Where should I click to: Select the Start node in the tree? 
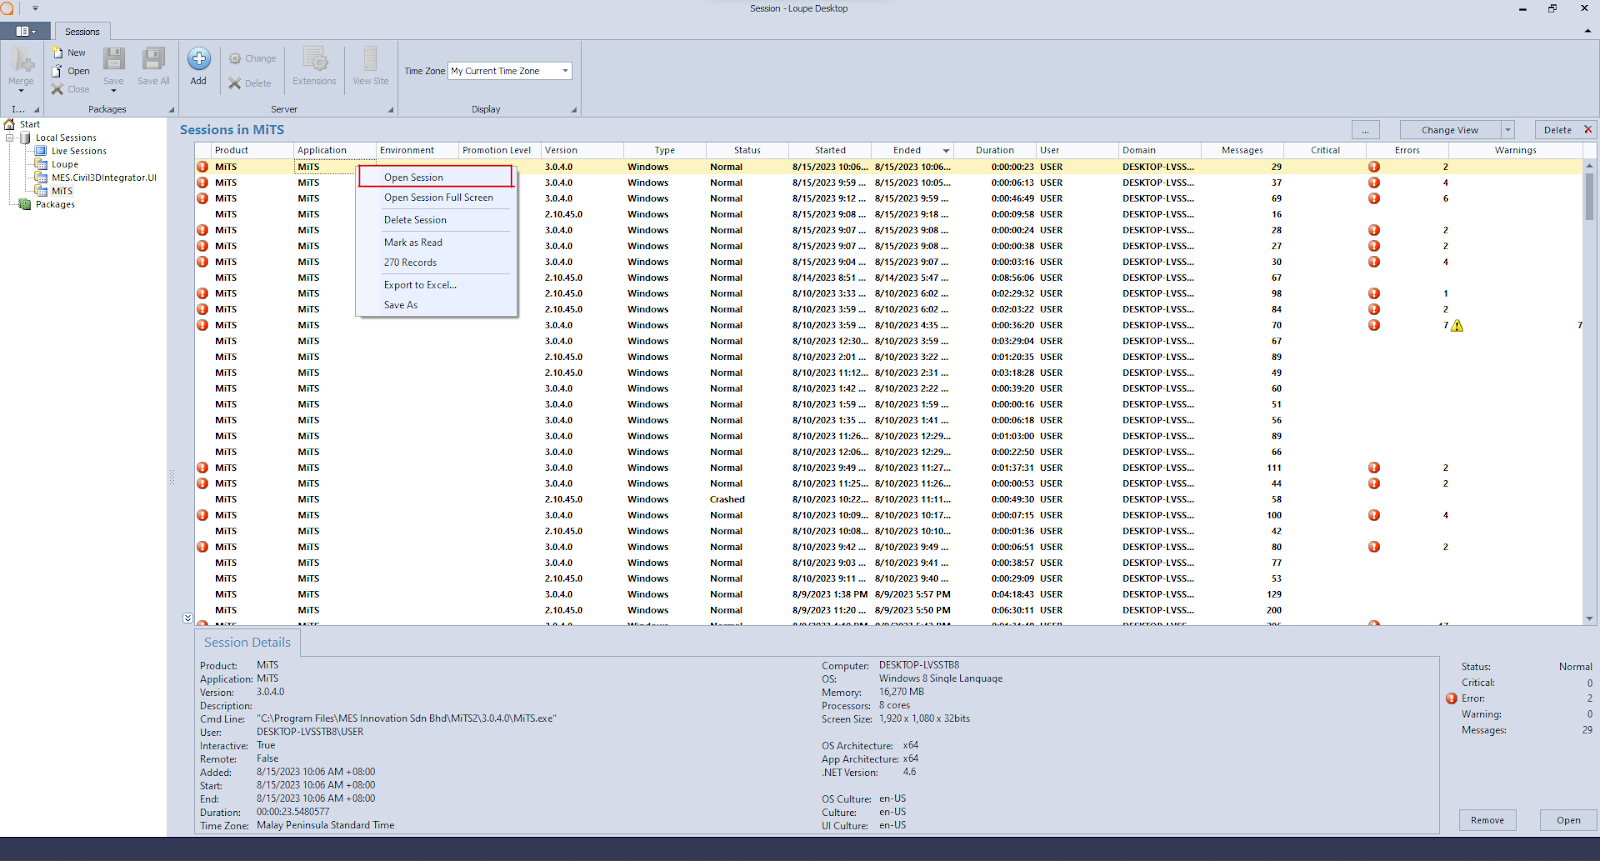click(30, 125)
